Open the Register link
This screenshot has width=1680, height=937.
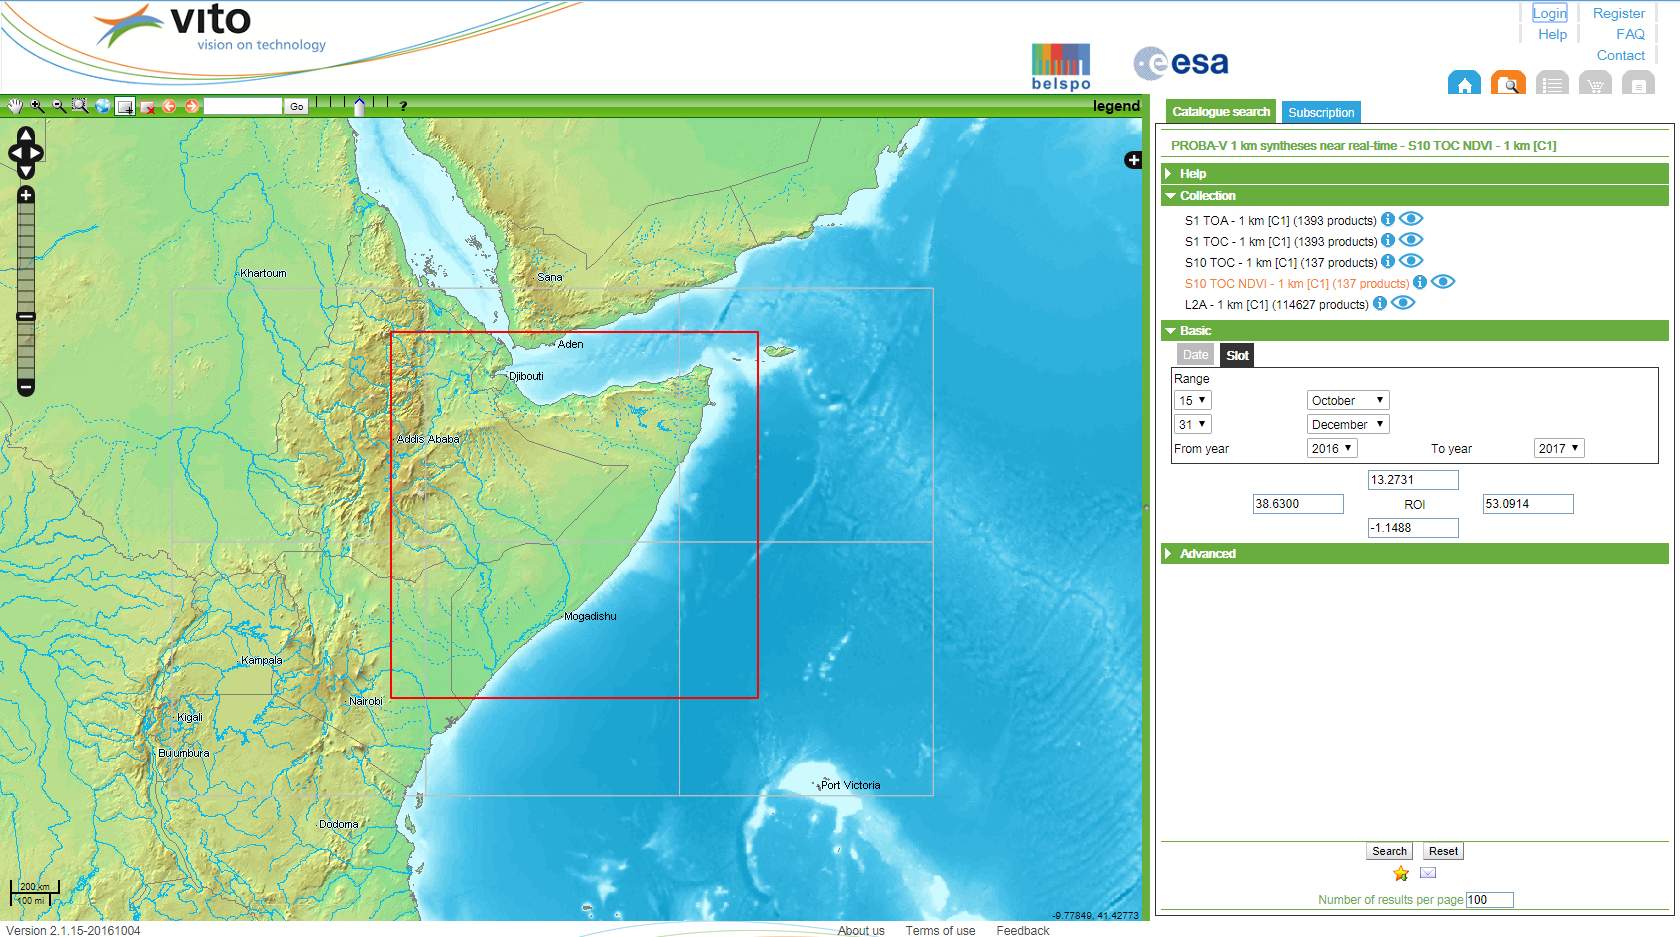pos(1618,13)
